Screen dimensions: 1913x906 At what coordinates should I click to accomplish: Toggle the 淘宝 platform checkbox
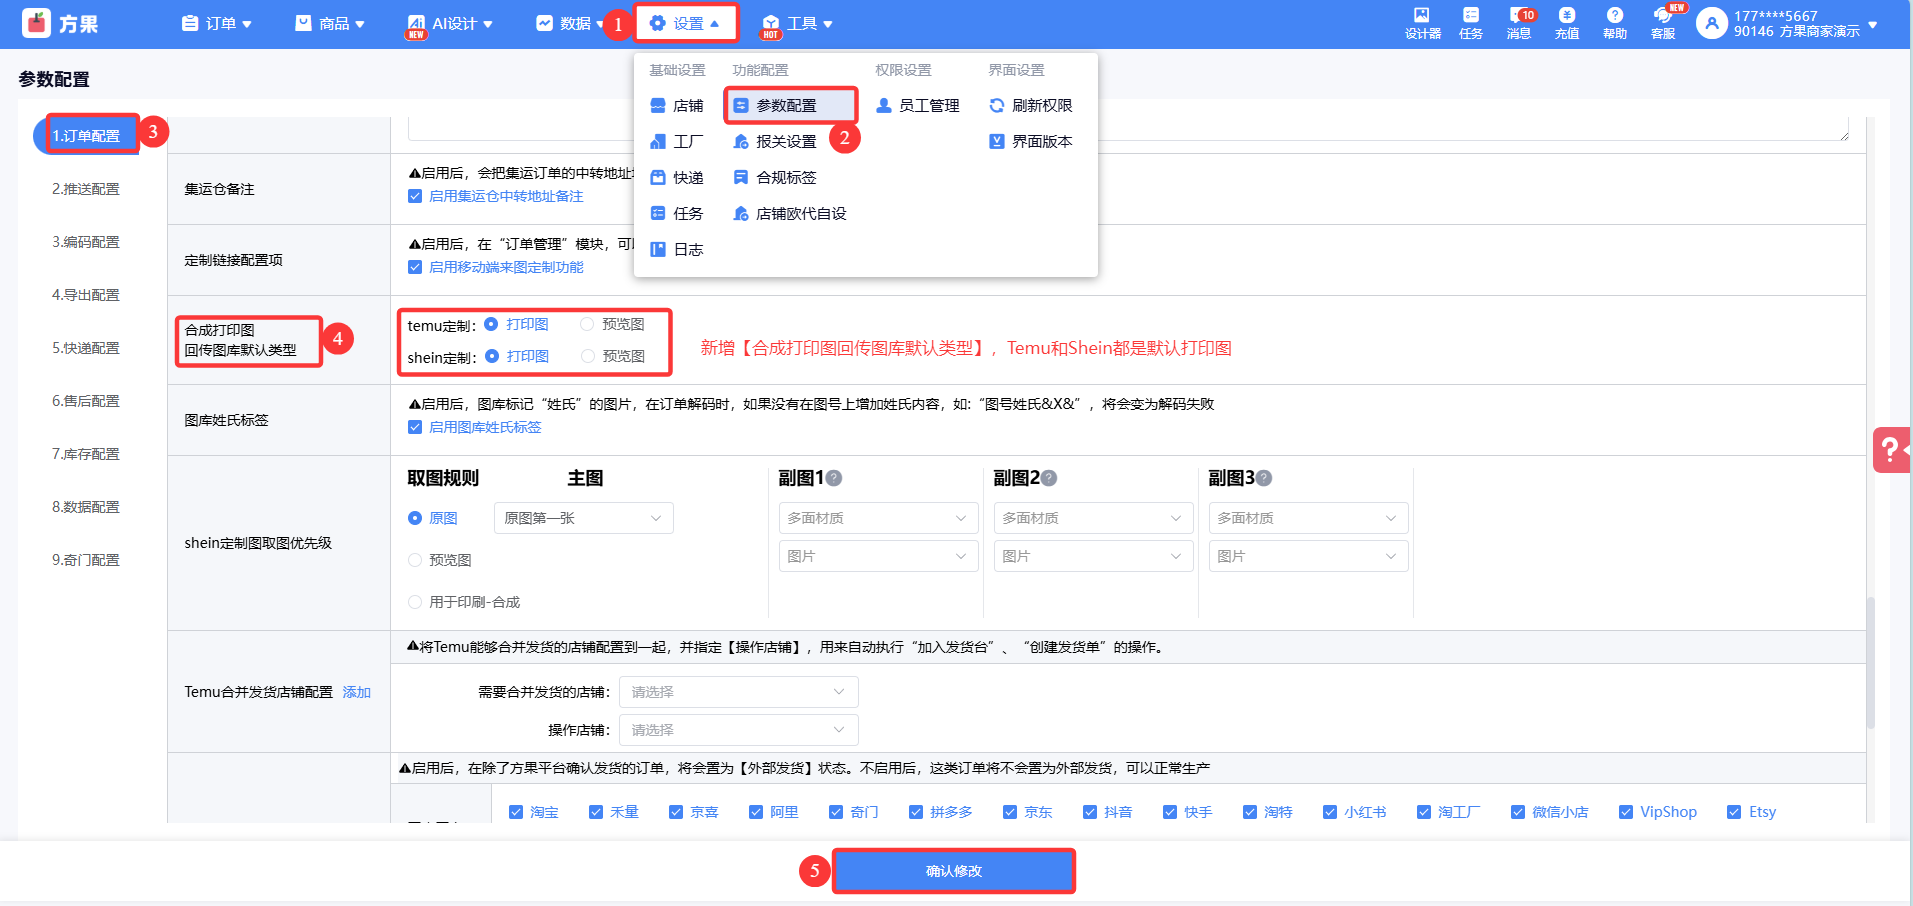[516, 812]
